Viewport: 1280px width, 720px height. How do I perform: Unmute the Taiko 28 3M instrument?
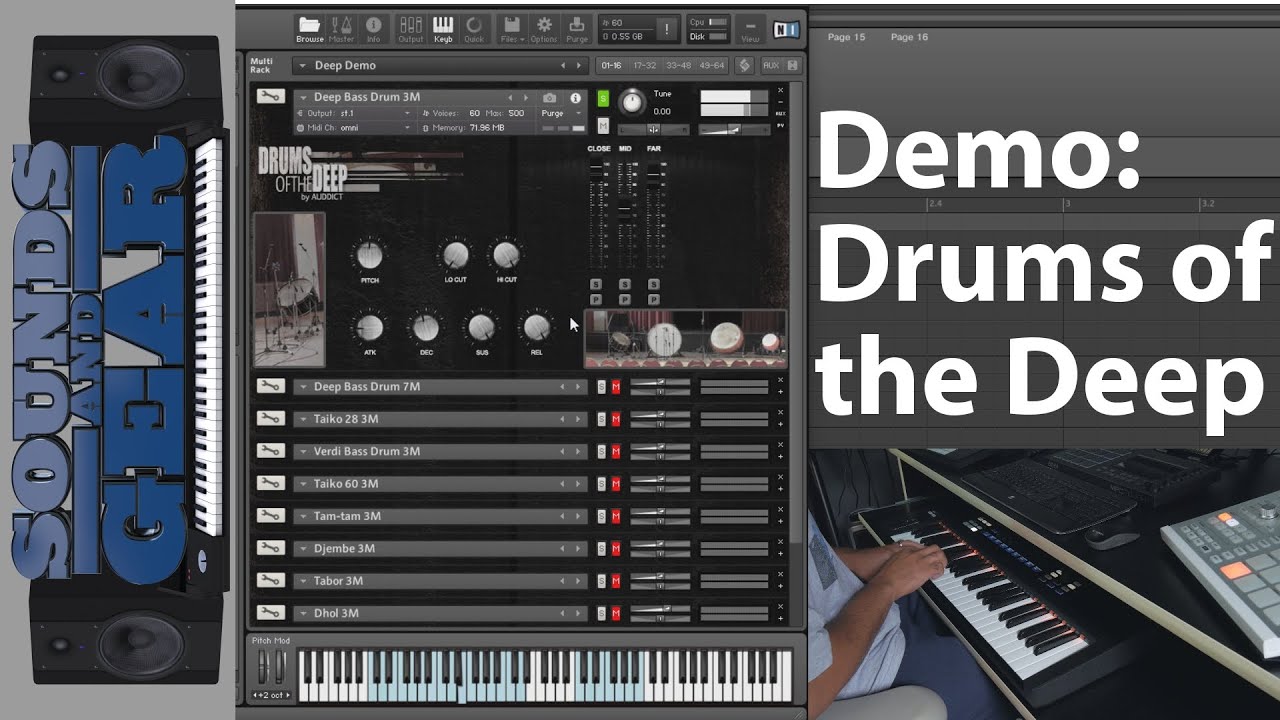click(x=616, y=419)
